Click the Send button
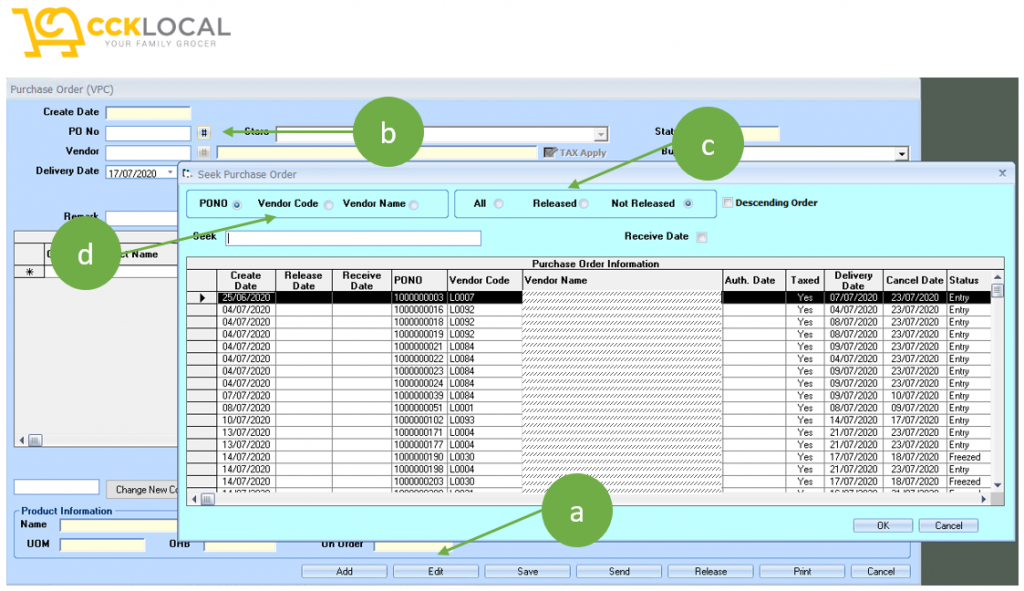1024x591 pixels. 619,571
